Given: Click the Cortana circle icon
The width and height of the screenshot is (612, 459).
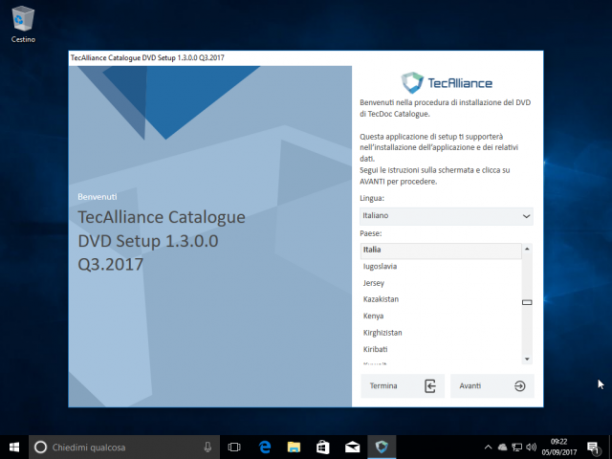Looking at the screenshot, I should (x=41, y=447).
